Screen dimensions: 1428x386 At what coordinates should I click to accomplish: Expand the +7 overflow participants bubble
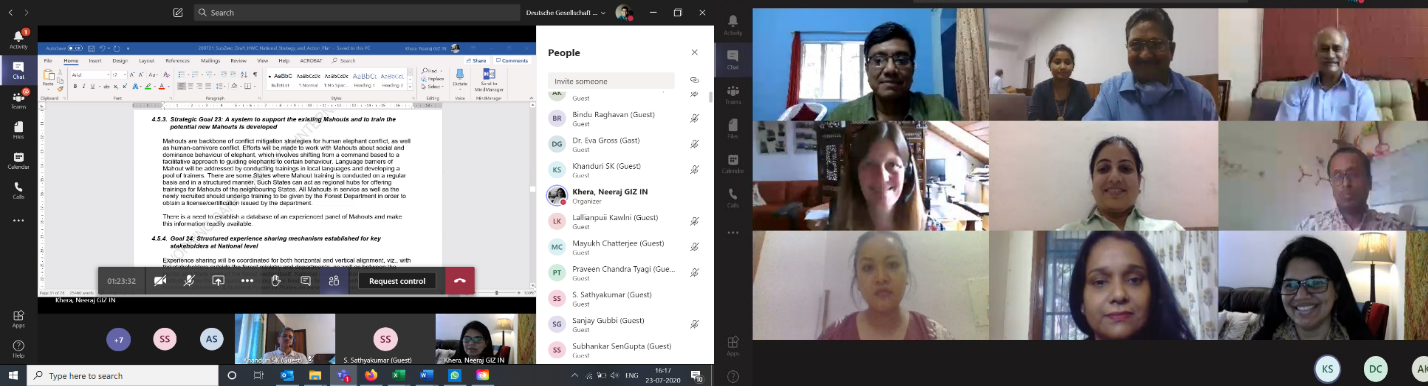pyautogui.click(x=119, y=340)
